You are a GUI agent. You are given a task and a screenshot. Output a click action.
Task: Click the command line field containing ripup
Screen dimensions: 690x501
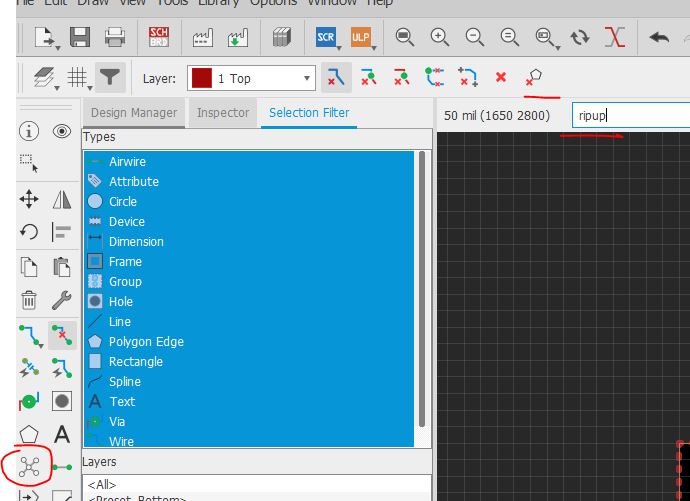tap(630, 115)
